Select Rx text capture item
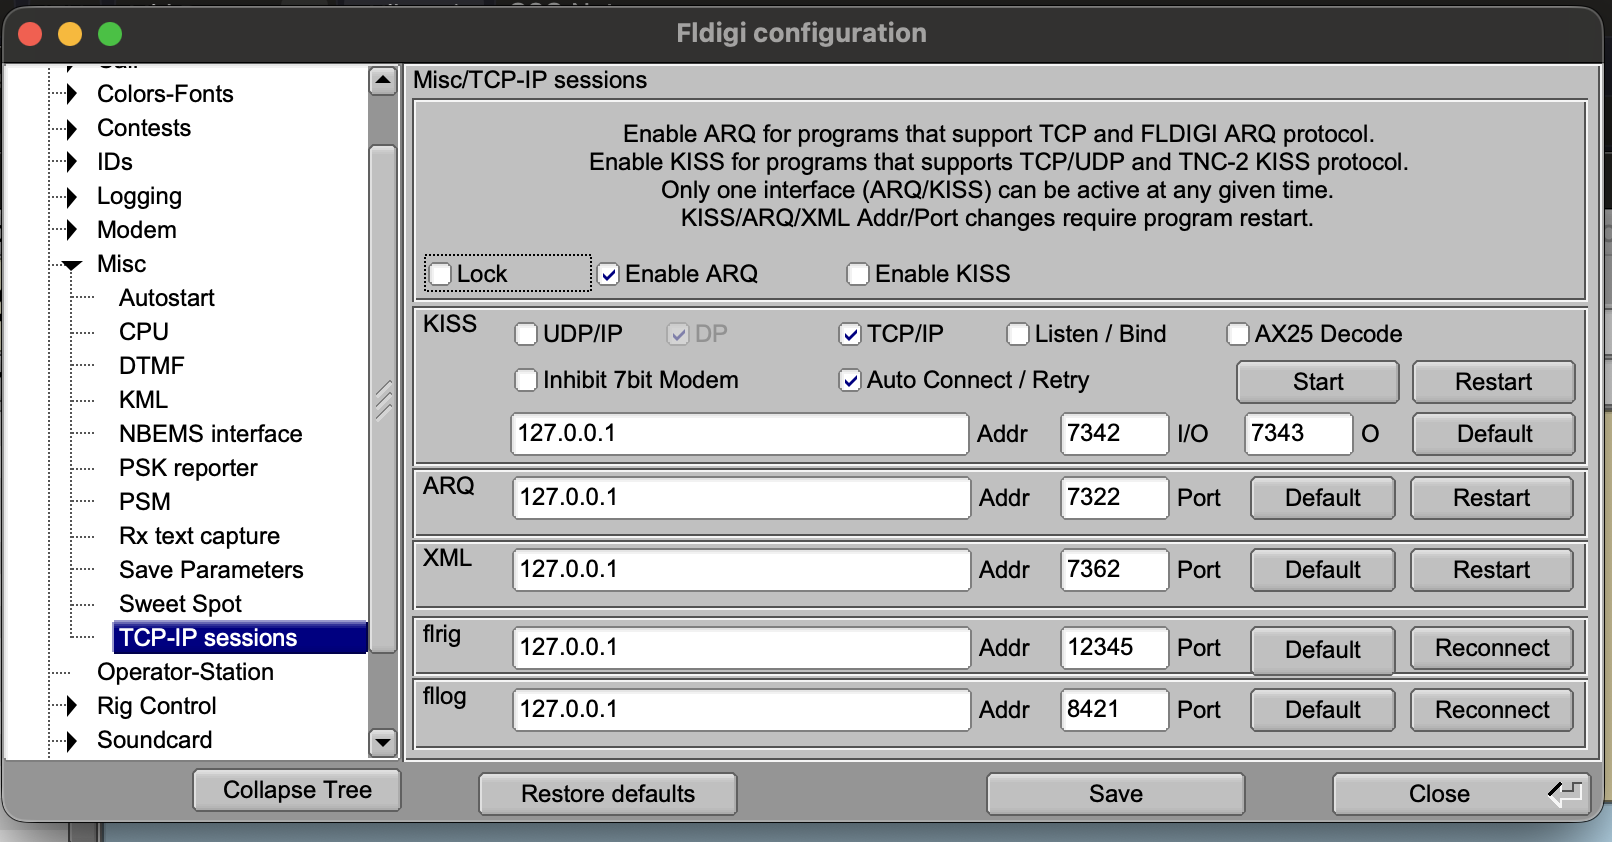The height and width of the screenshot is (842, 1612). 199,536
